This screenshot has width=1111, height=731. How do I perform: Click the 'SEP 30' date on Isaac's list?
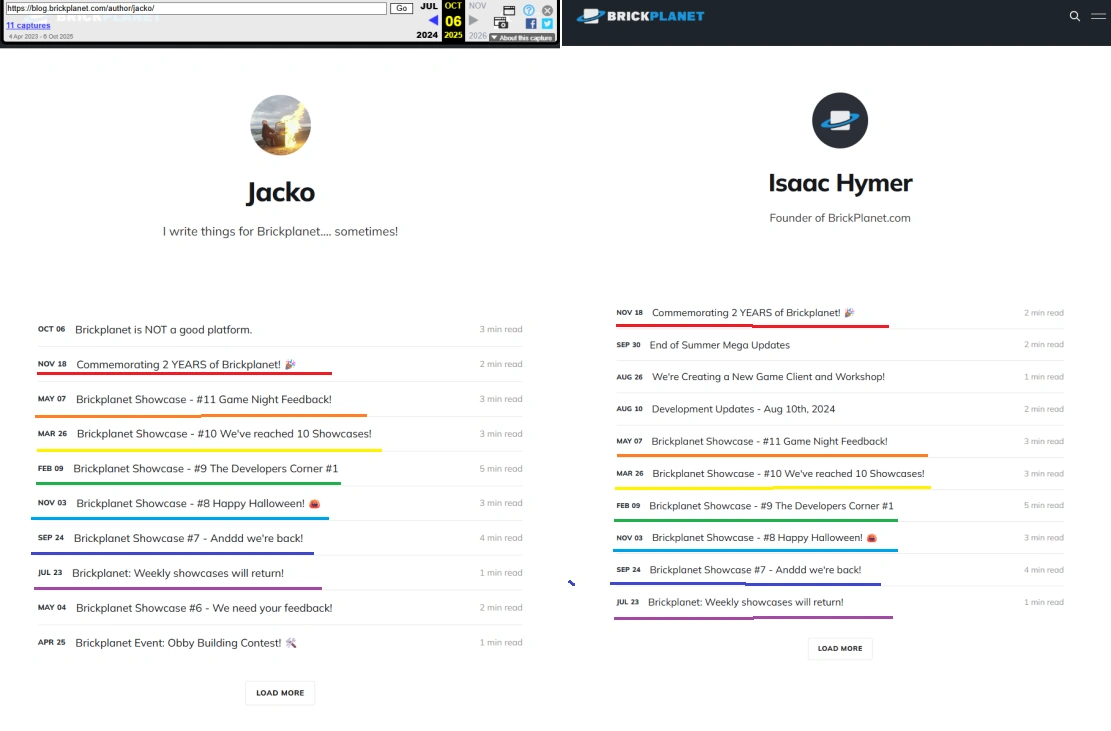[628, 345]
